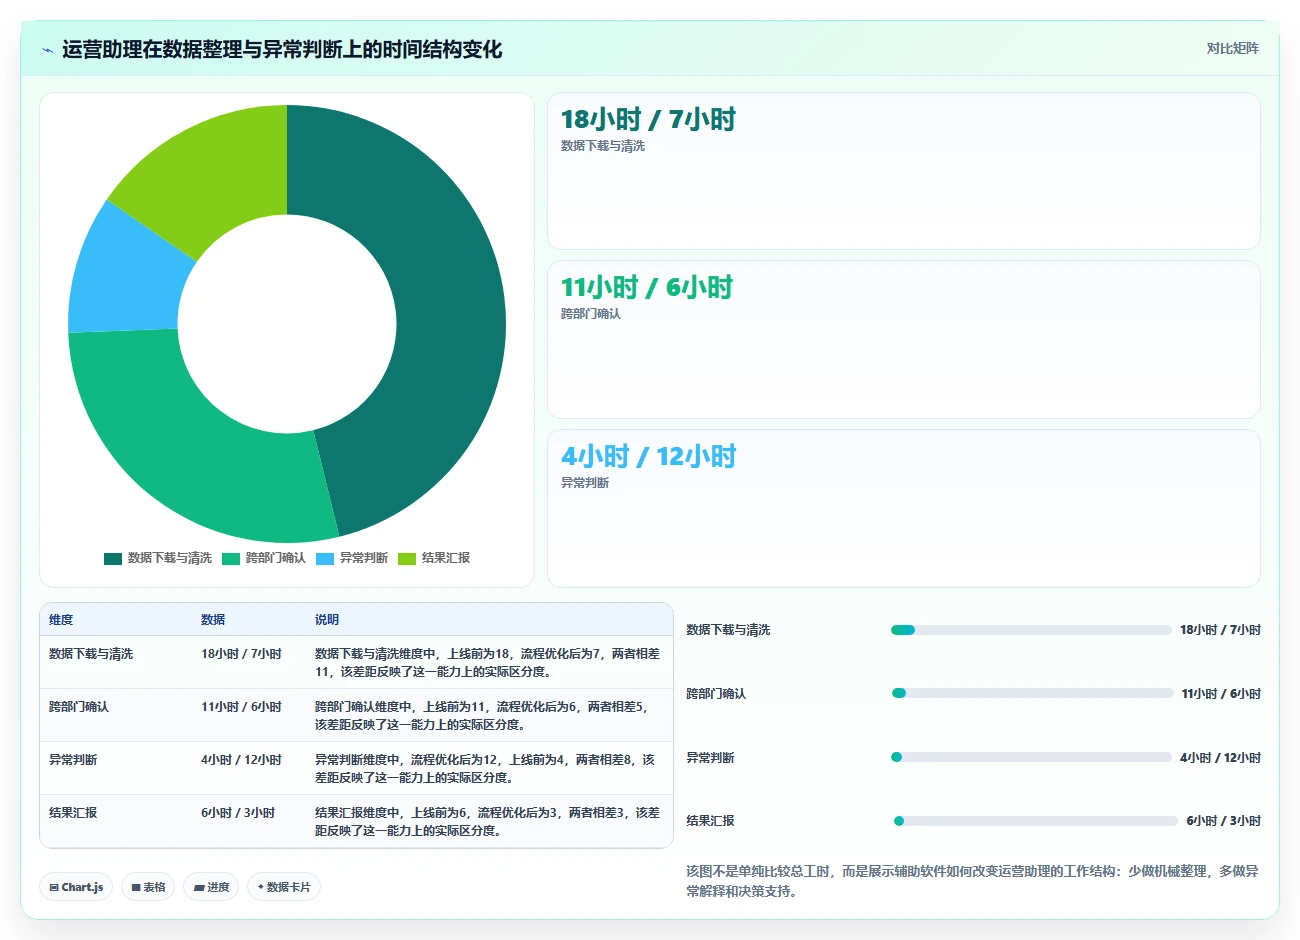
Task: Click table cell 18小时 / 7小时
Action: 241,654
